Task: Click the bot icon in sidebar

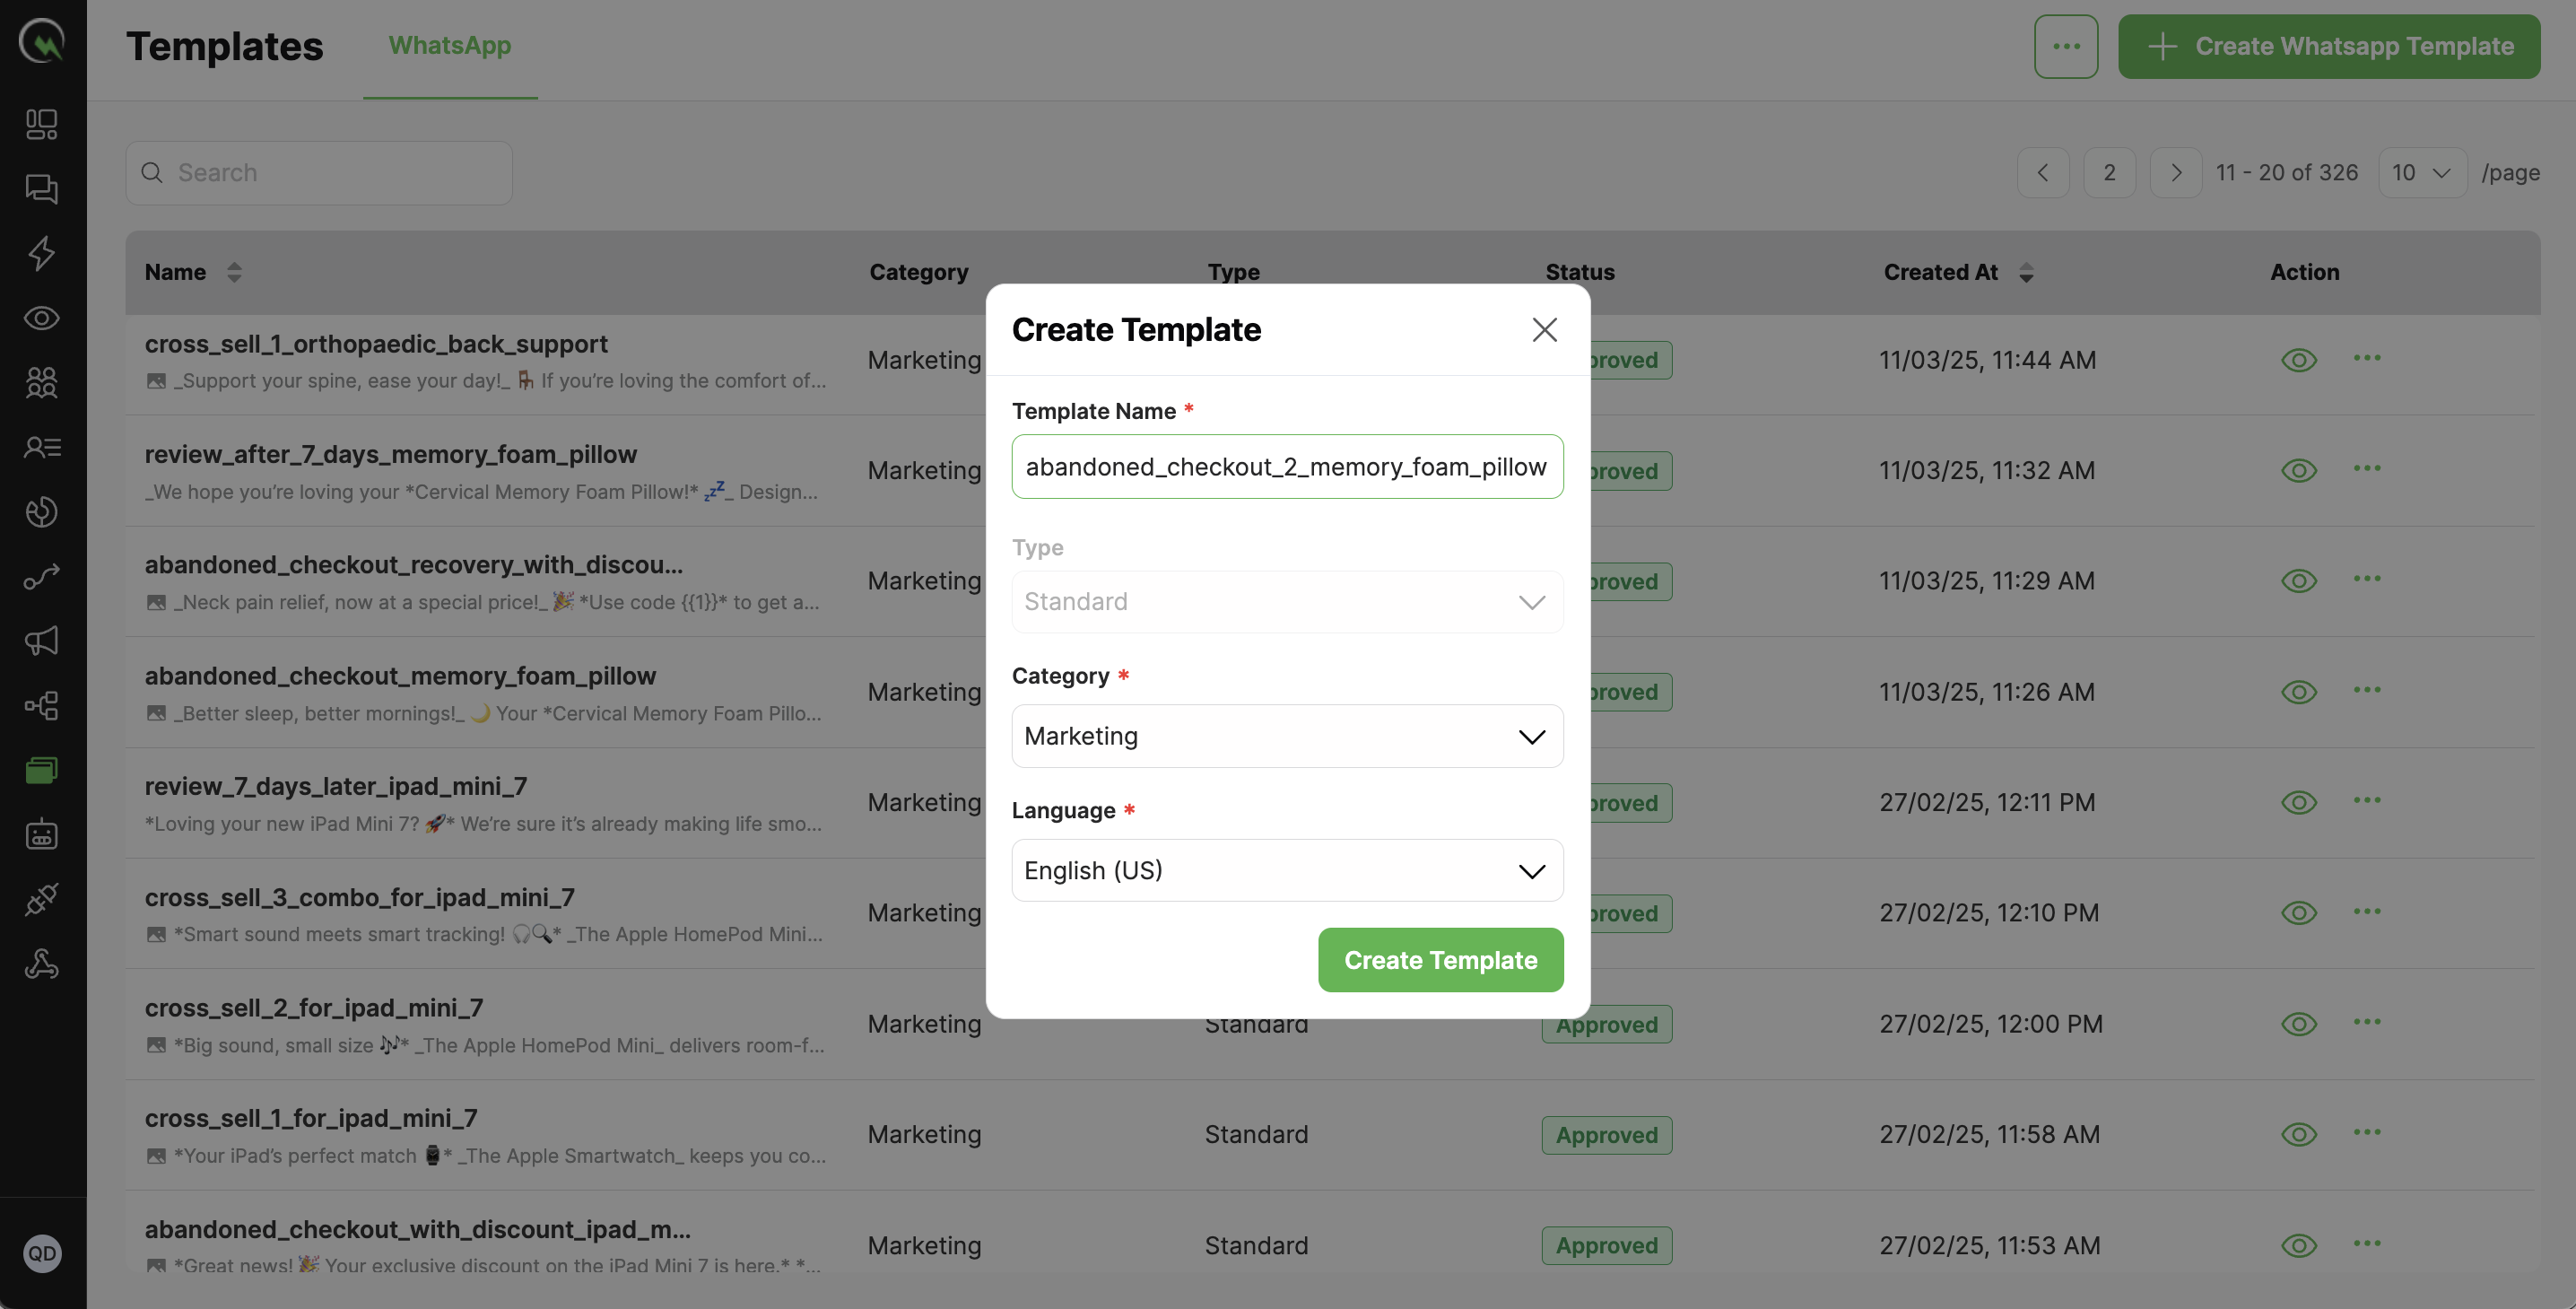Action: click(42, 835)
